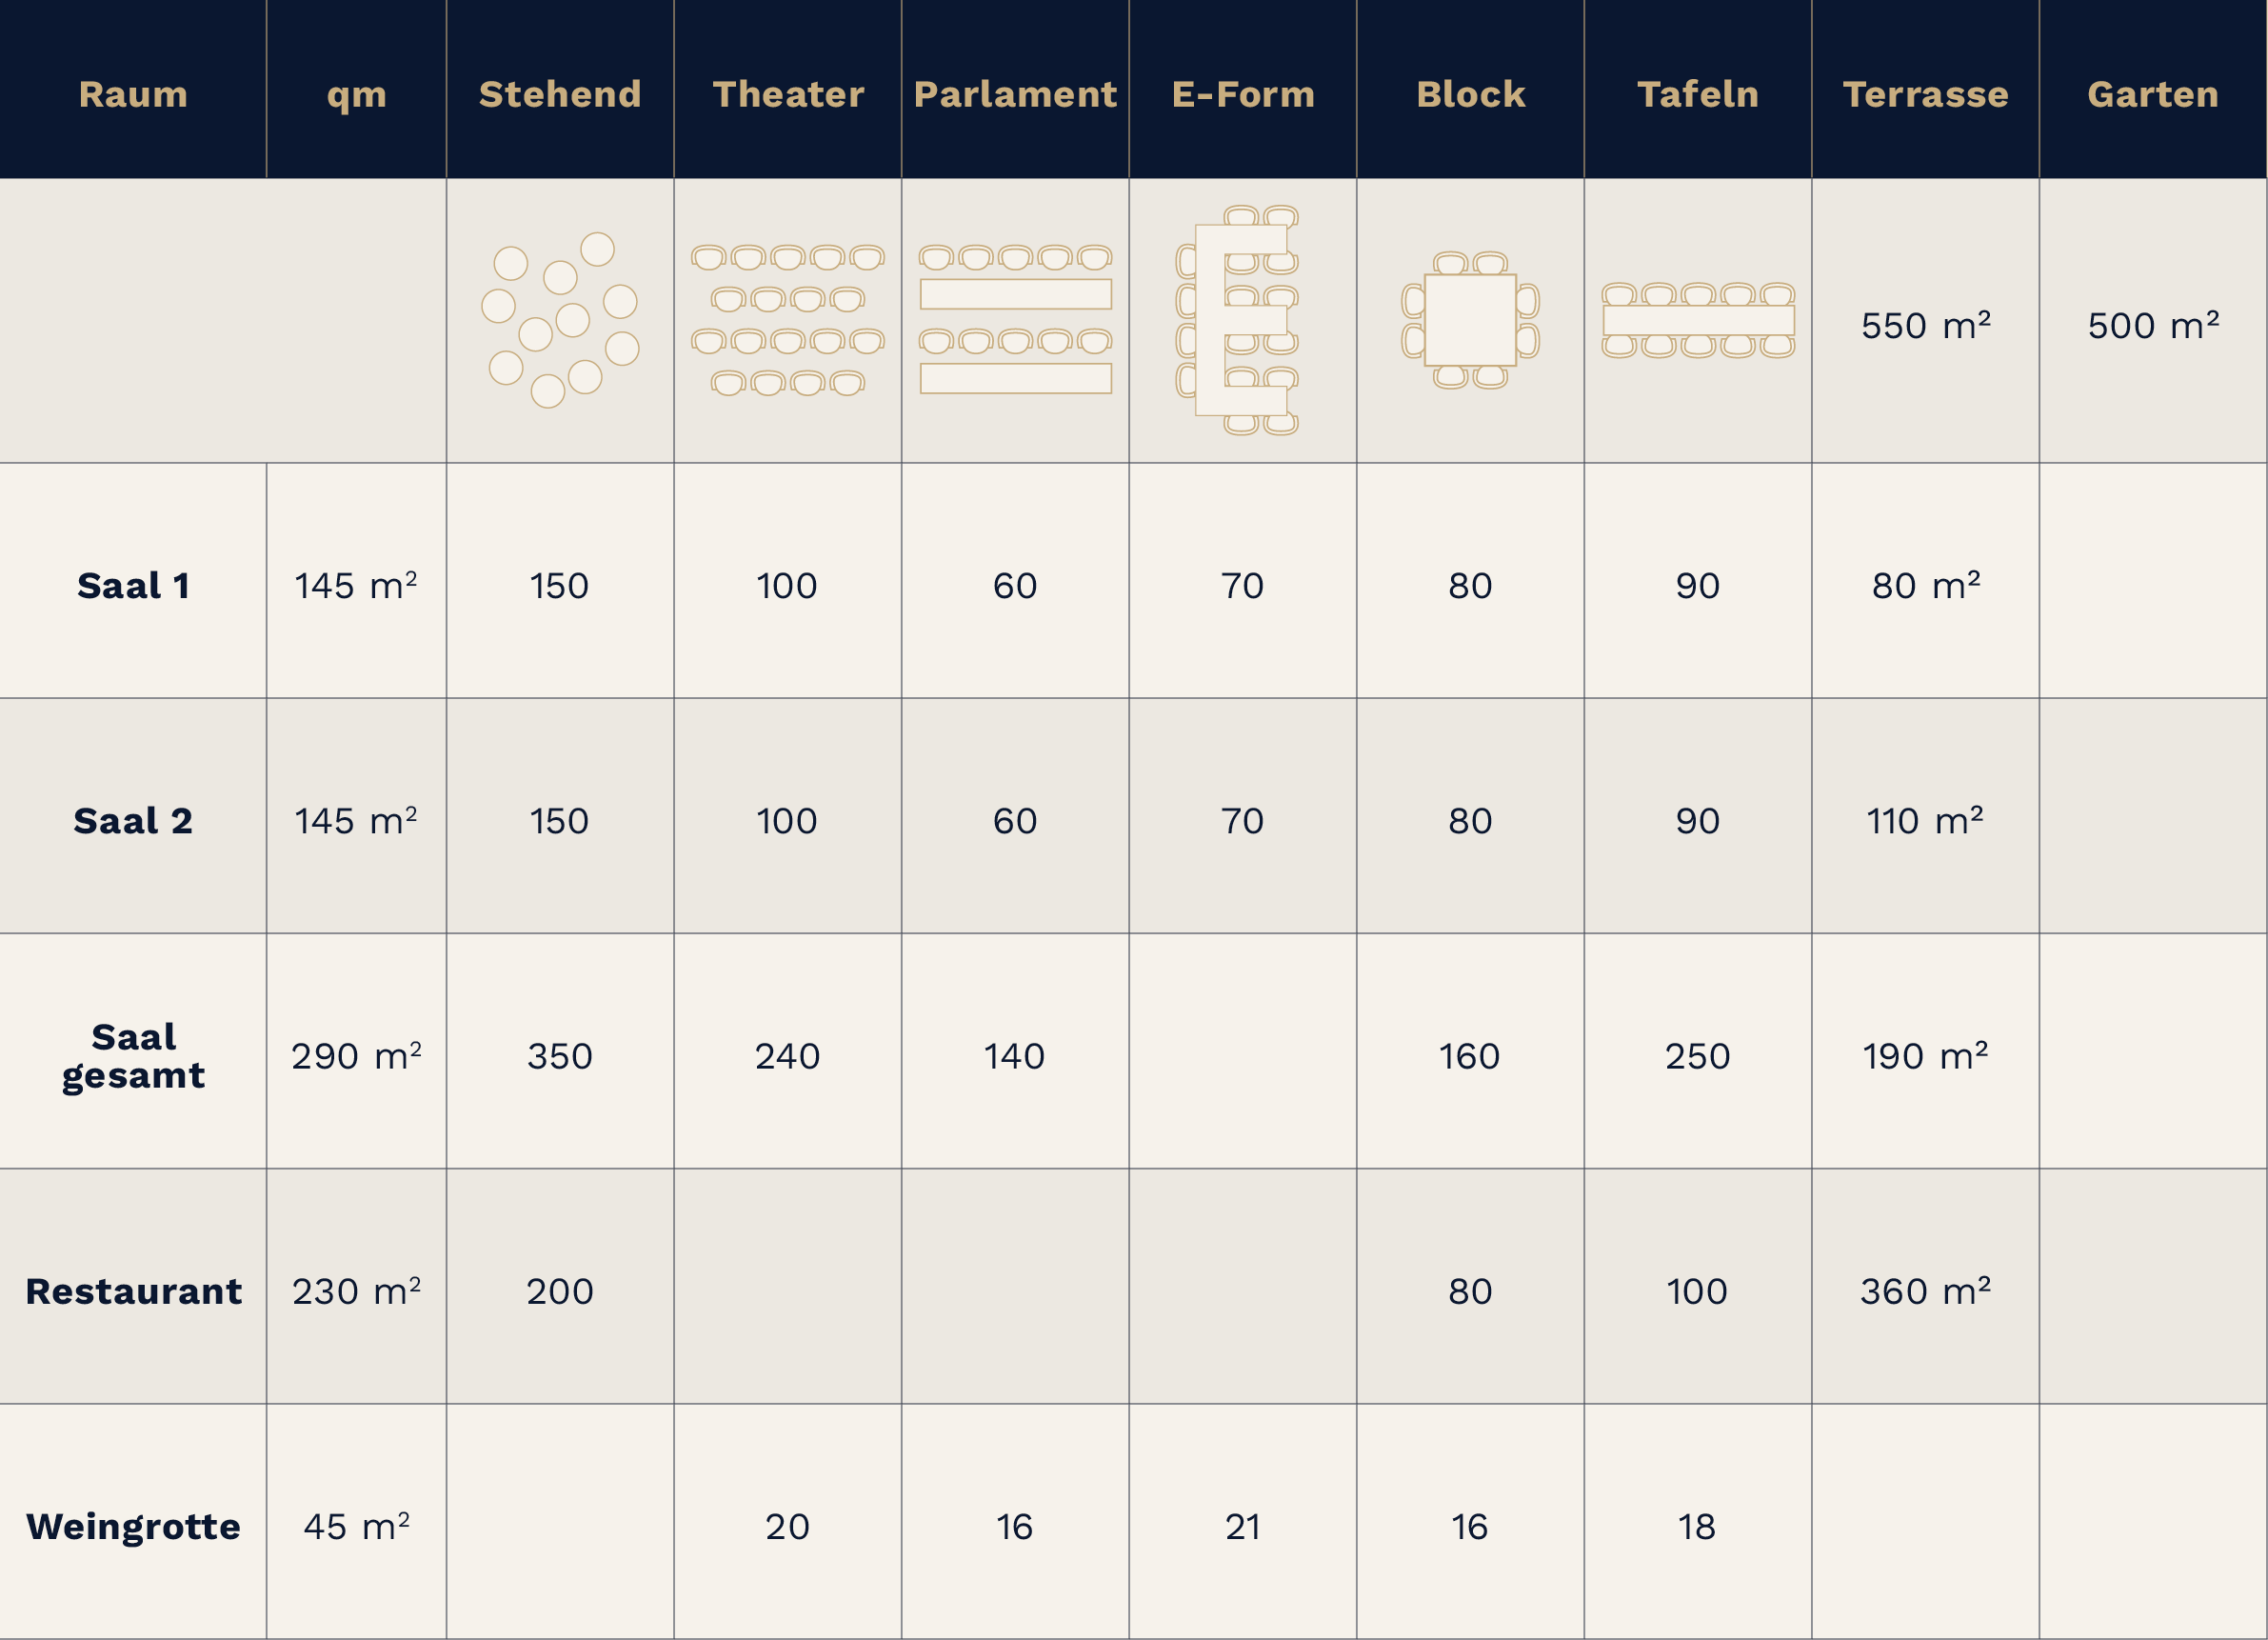
Task: Select the Raum column header
Action: pyautogui.click(x=133, y=94)
